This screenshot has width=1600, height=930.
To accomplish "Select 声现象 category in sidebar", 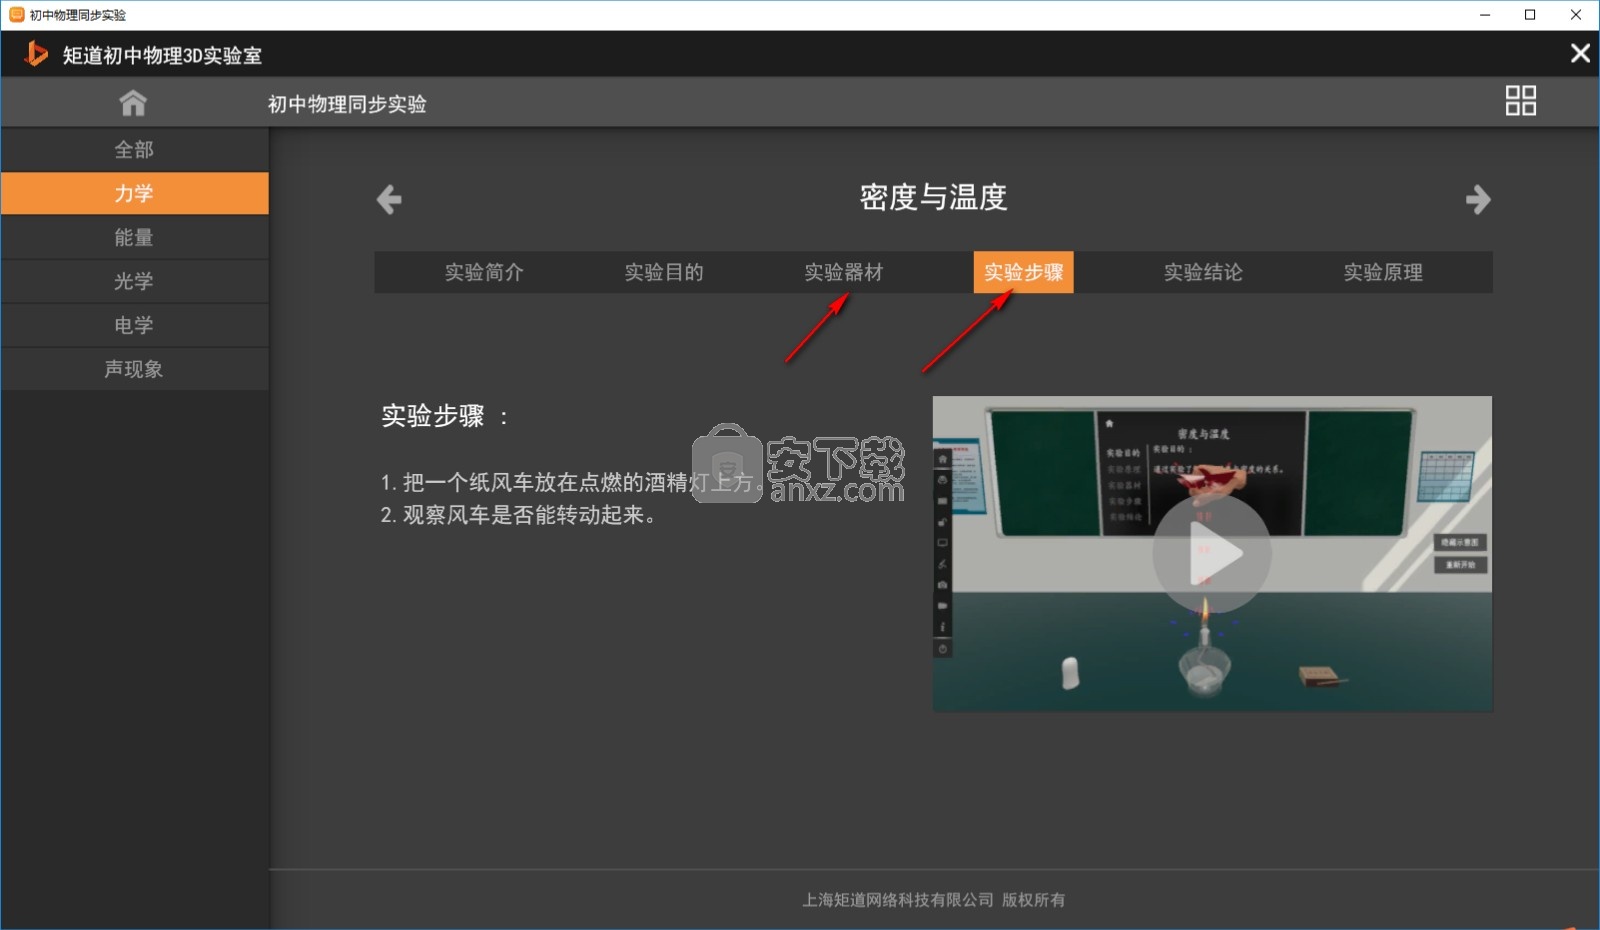I will pos(135,369).
